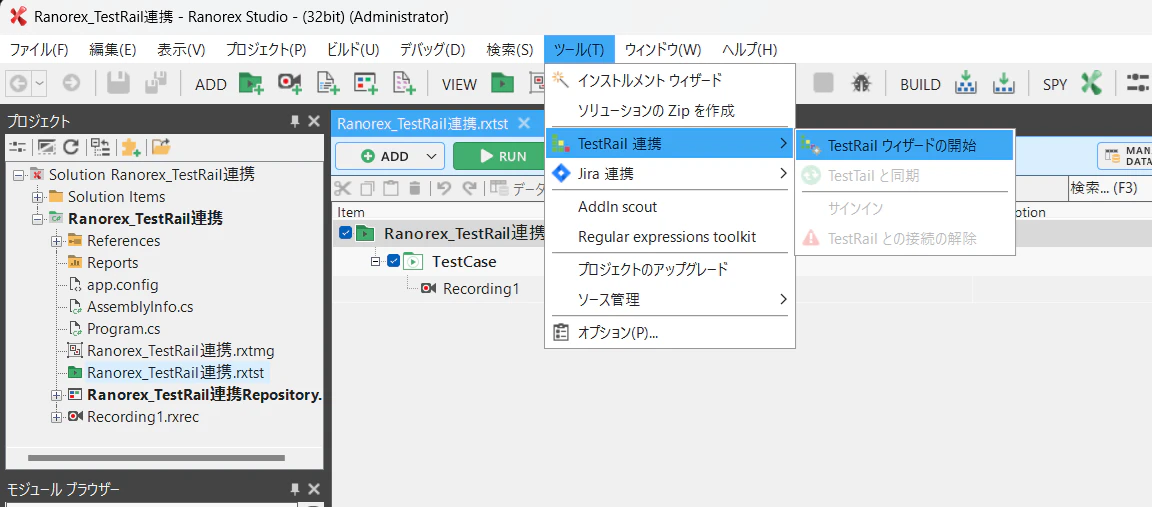Launch Ranorex Spy icon next to SPY
The height and width of the screenshot is (507, 1152).
tap(1091, 83)
